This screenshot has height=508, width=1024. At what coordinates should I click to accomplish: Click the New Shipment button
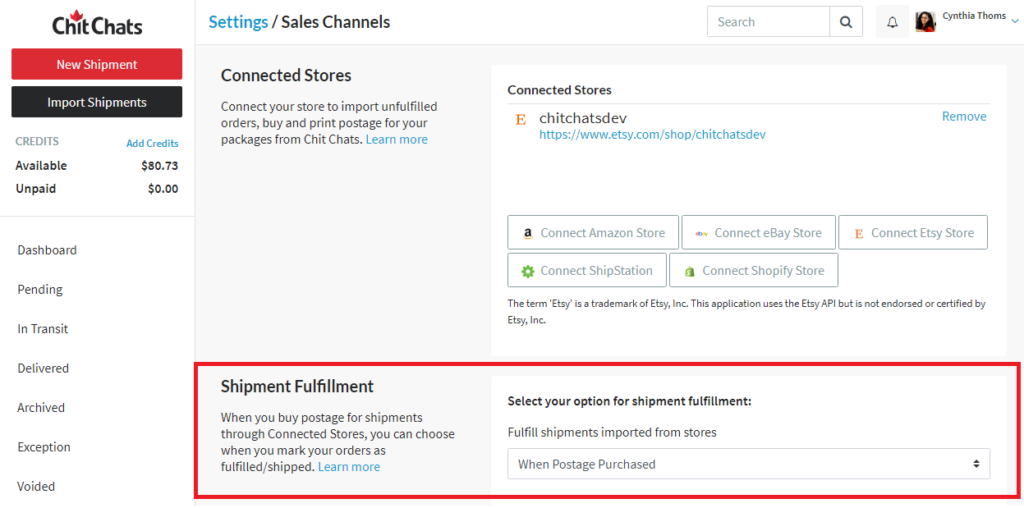97,64
